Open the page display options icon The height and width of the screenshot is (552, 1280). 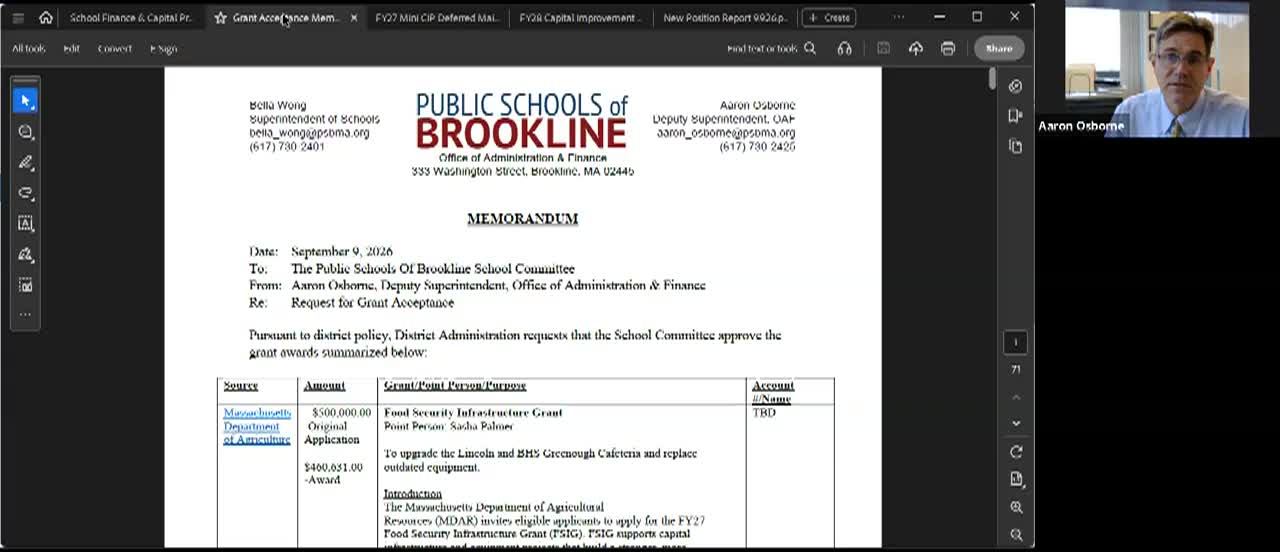[1016, 479]
